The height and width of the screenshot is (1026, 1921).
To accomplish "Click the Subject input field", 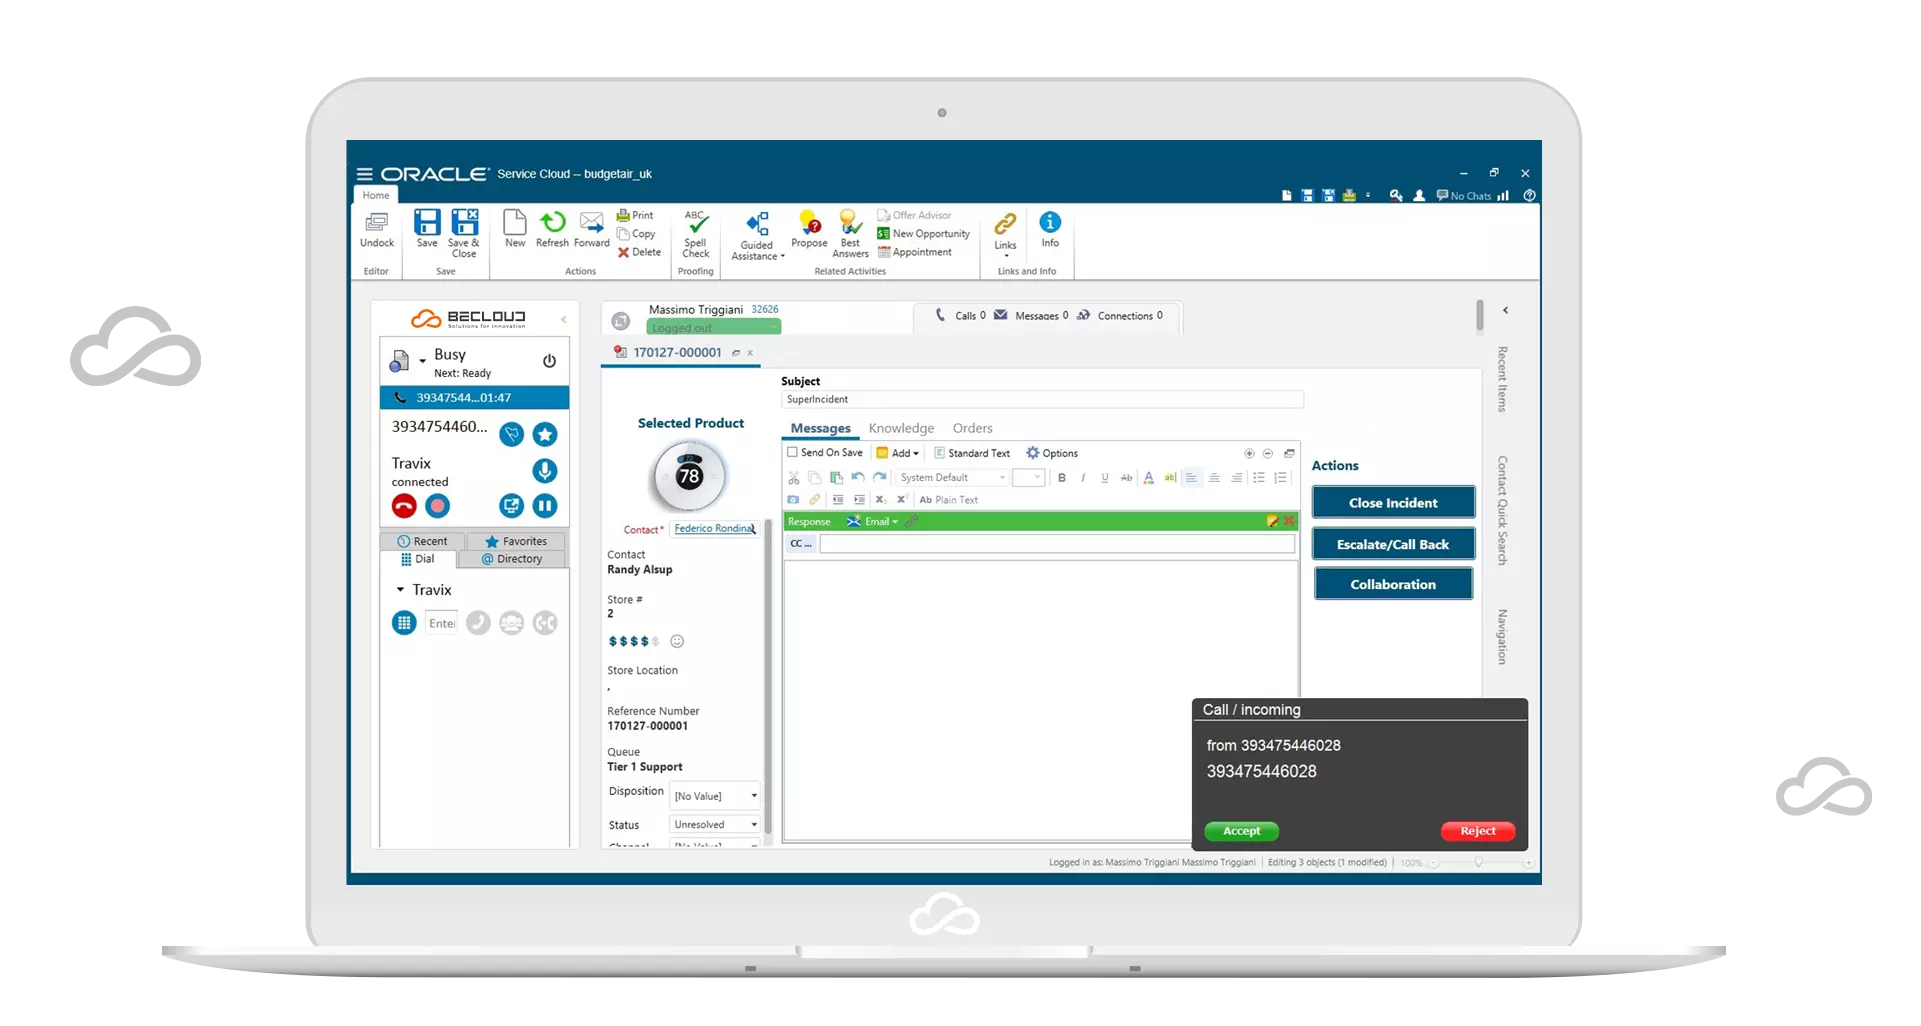I will 1041,400.
